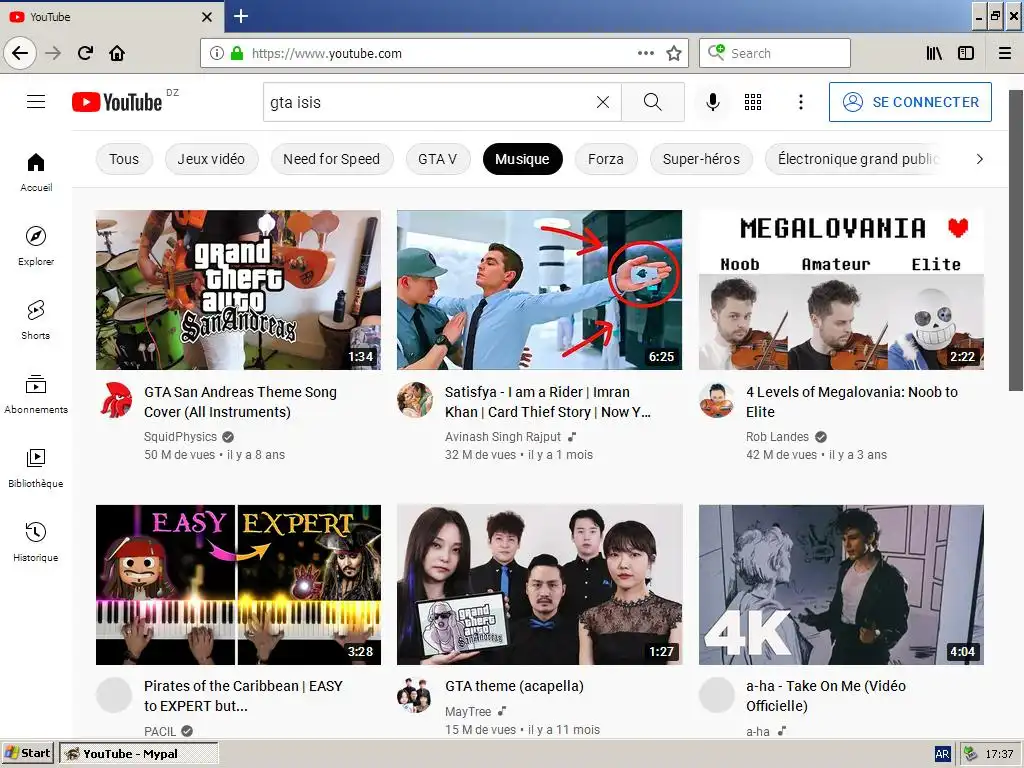The width and height of the screenshot is (1024, 768).
Task: Select the Jeux vidéo filter chip
Action: click(211, 159)
